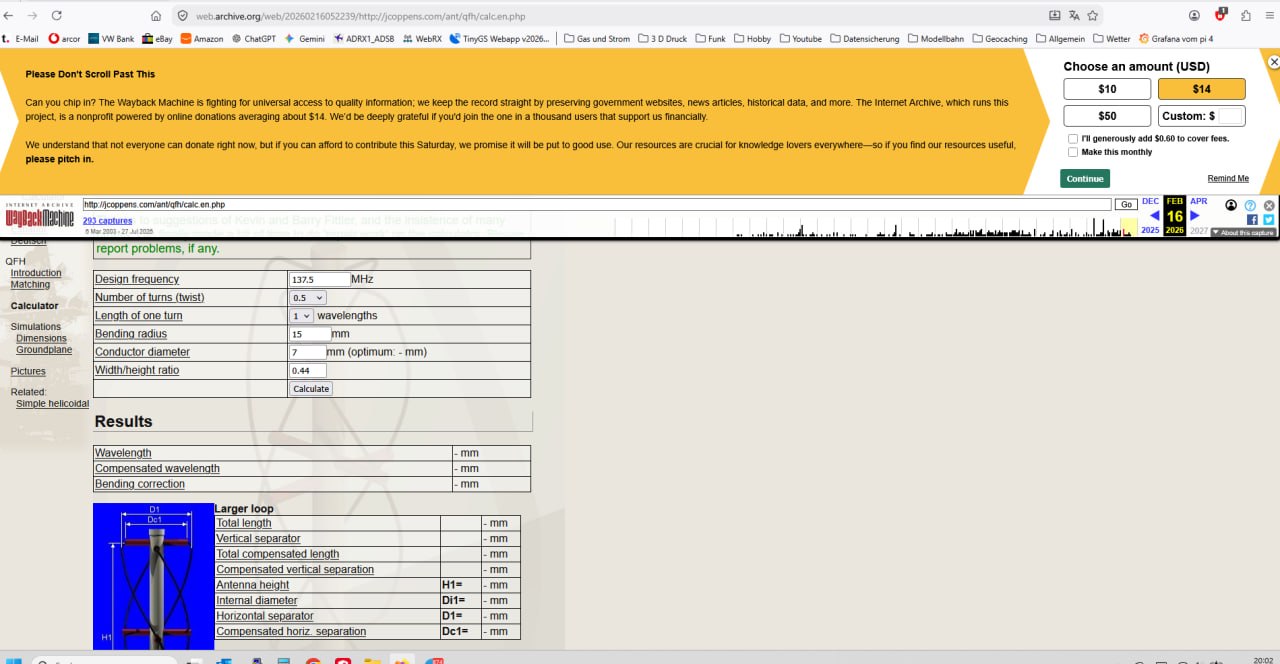Open Gas und Strom bookmark folder
The image size is (1280, 664).
[598, 39]
